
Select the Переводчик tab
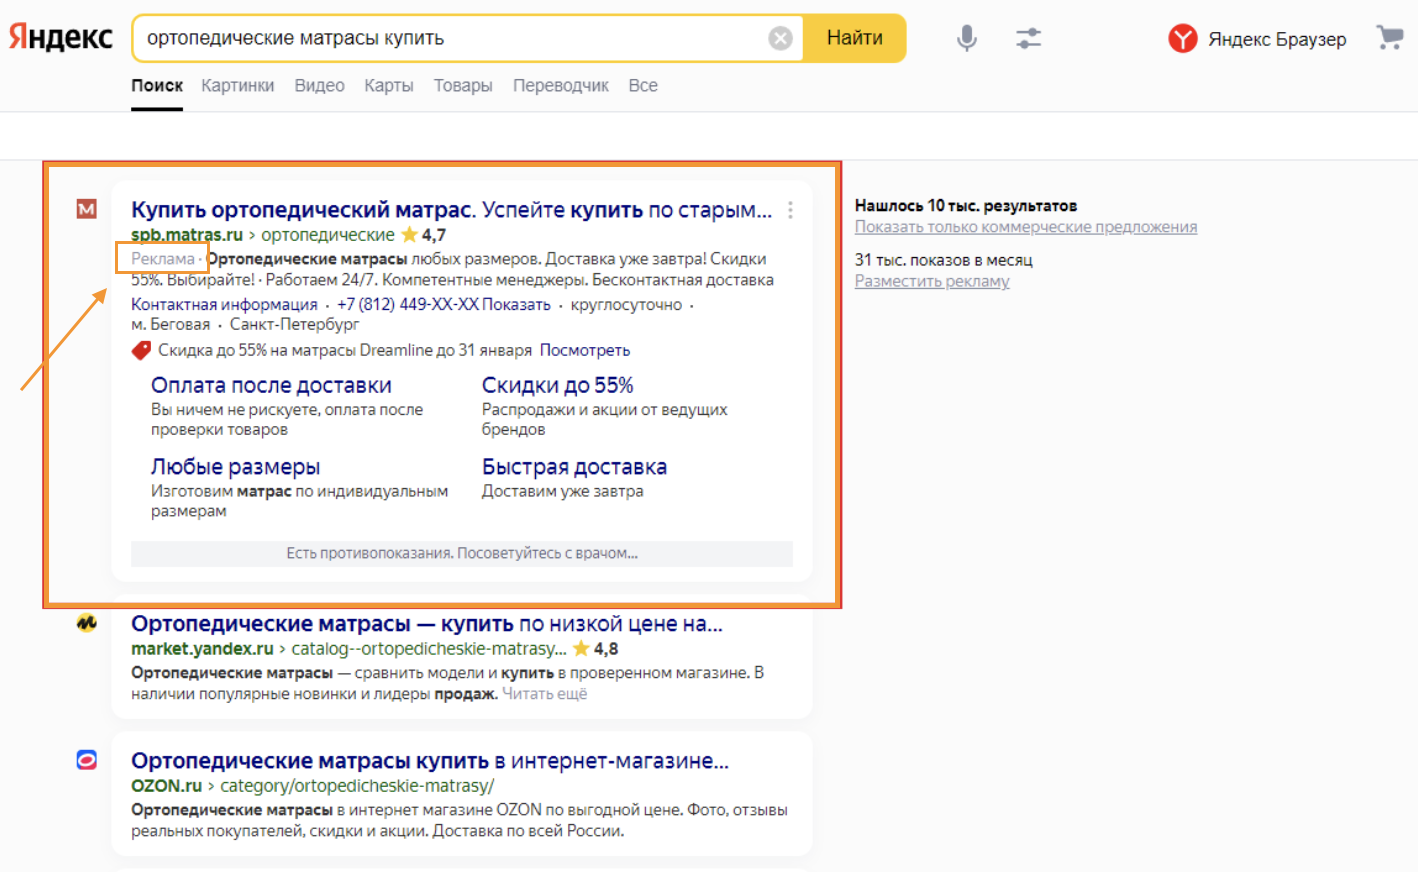[x=561, y=86]
